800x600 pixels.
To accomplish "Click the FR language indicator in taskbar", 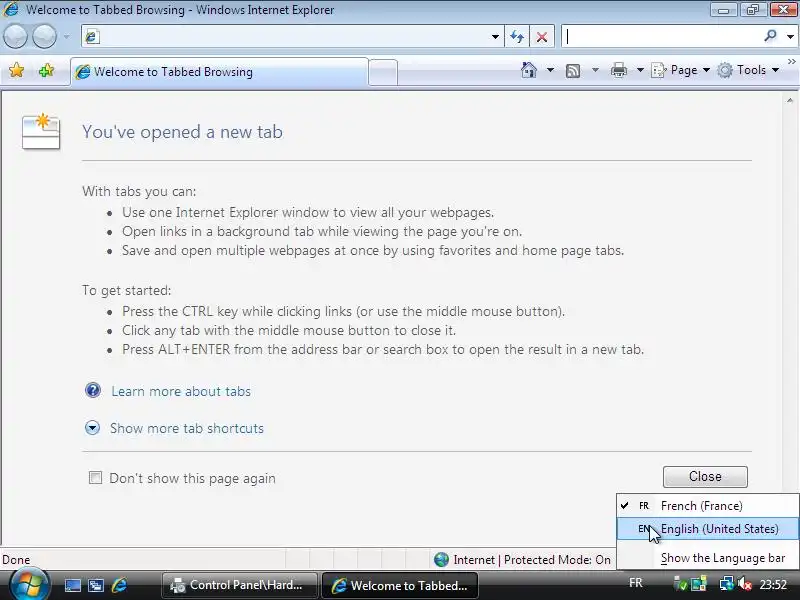I will point(636,583).
